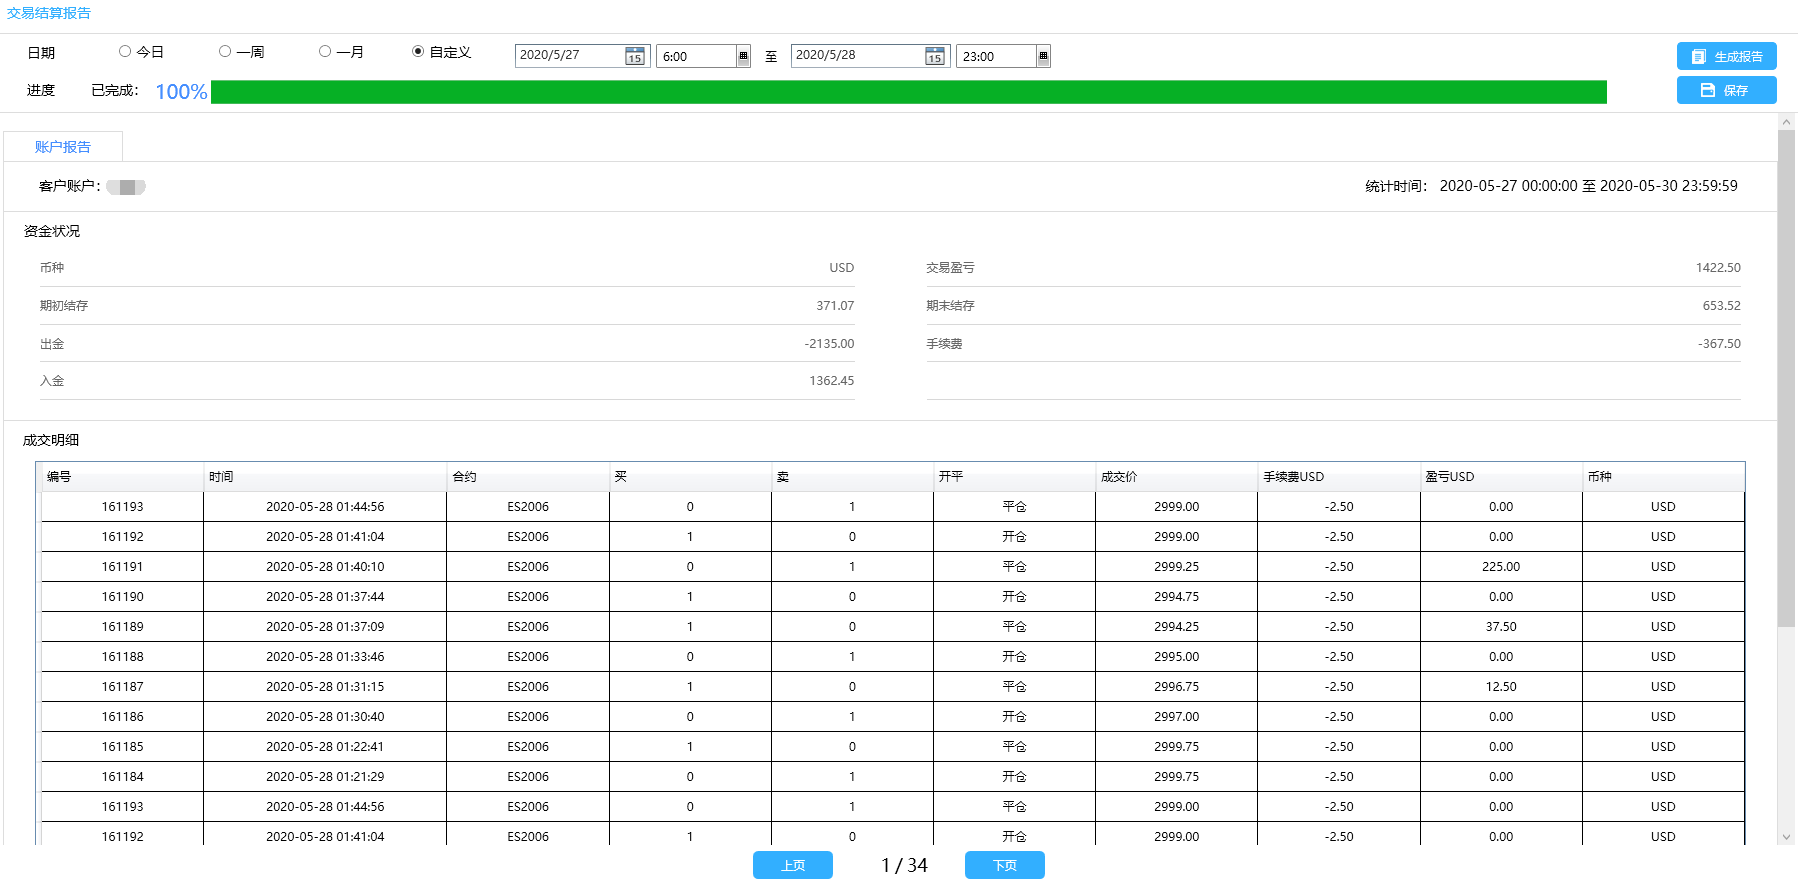
Task: Click the scrollbar down arrow
Action: 1786,837
